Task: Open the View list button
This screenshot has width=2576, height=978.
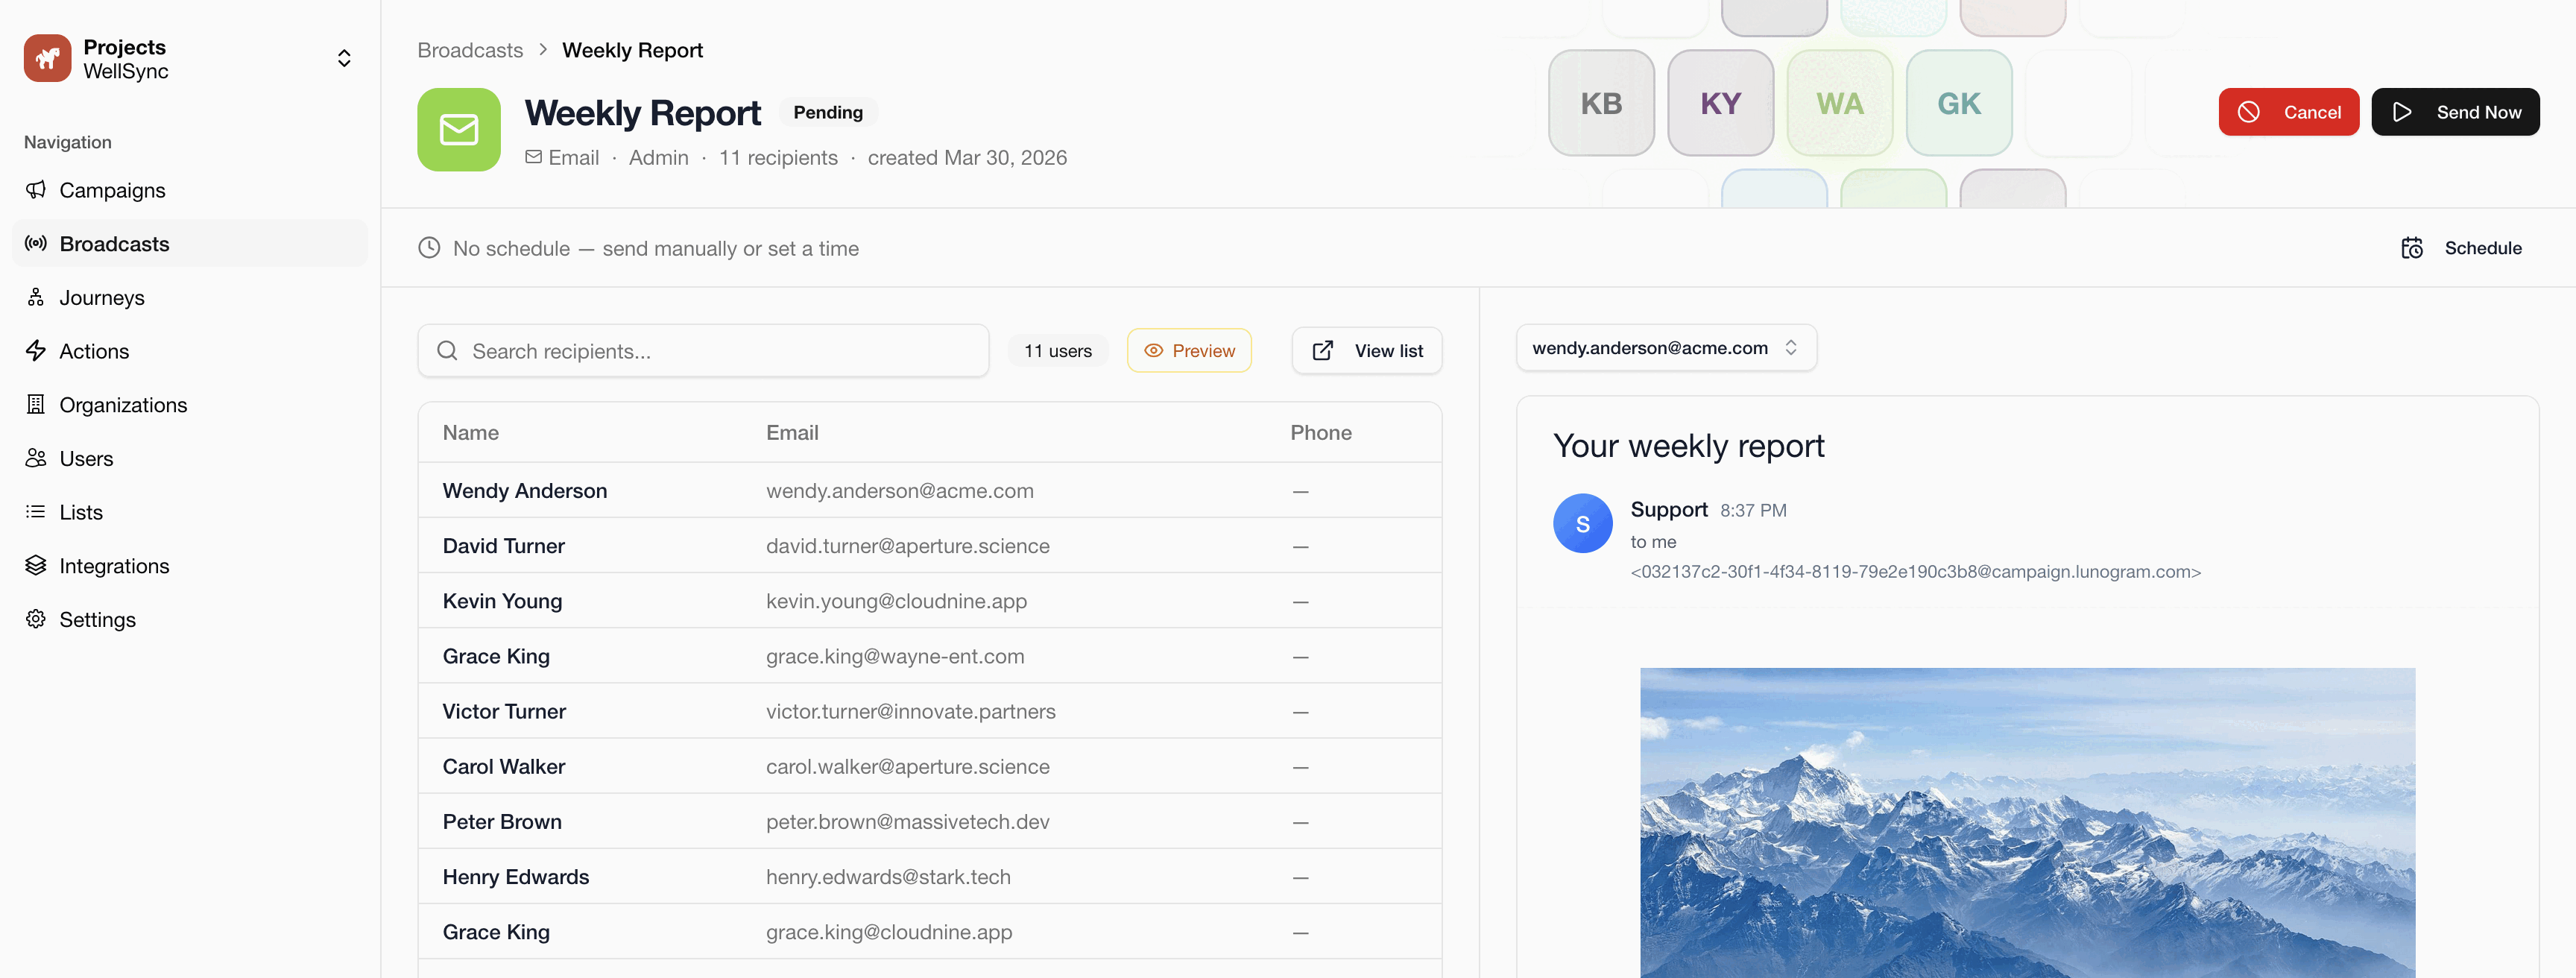Action: (1367, 351)
